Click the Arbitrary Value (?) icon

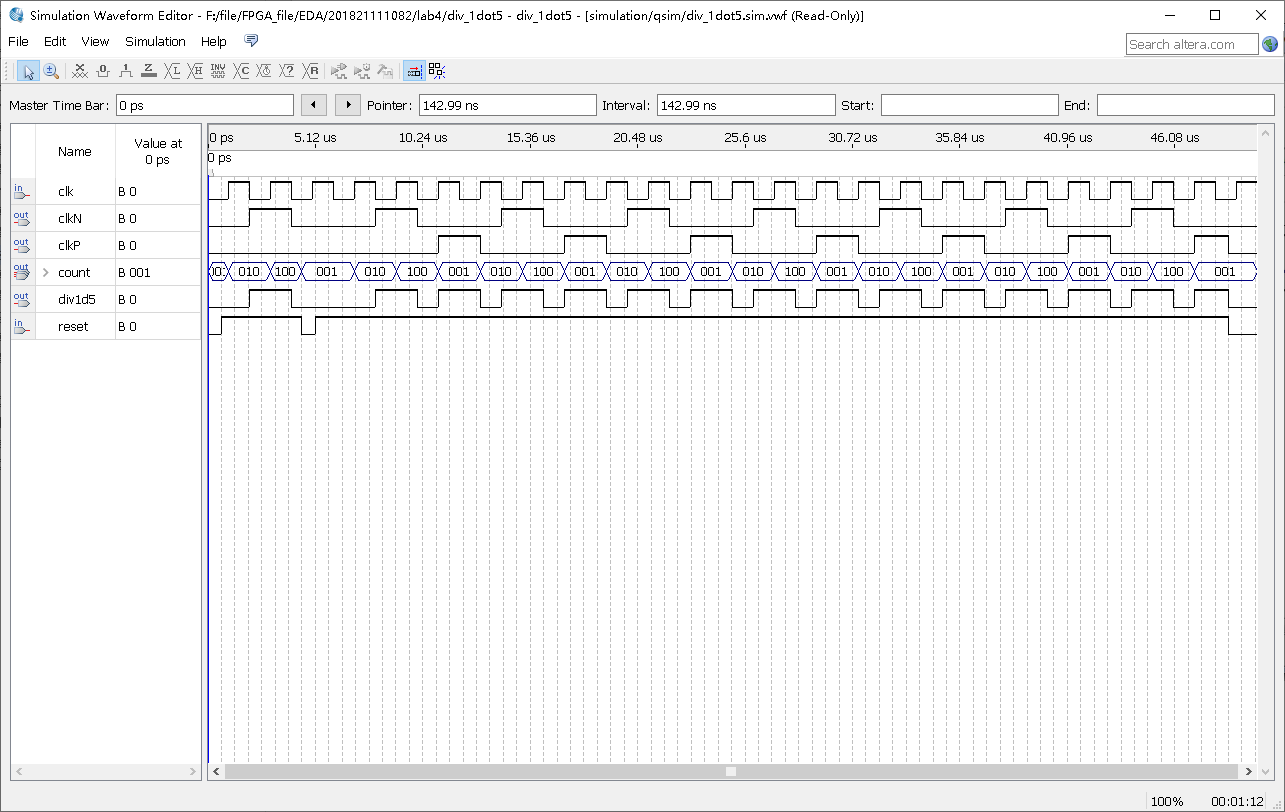287,71
